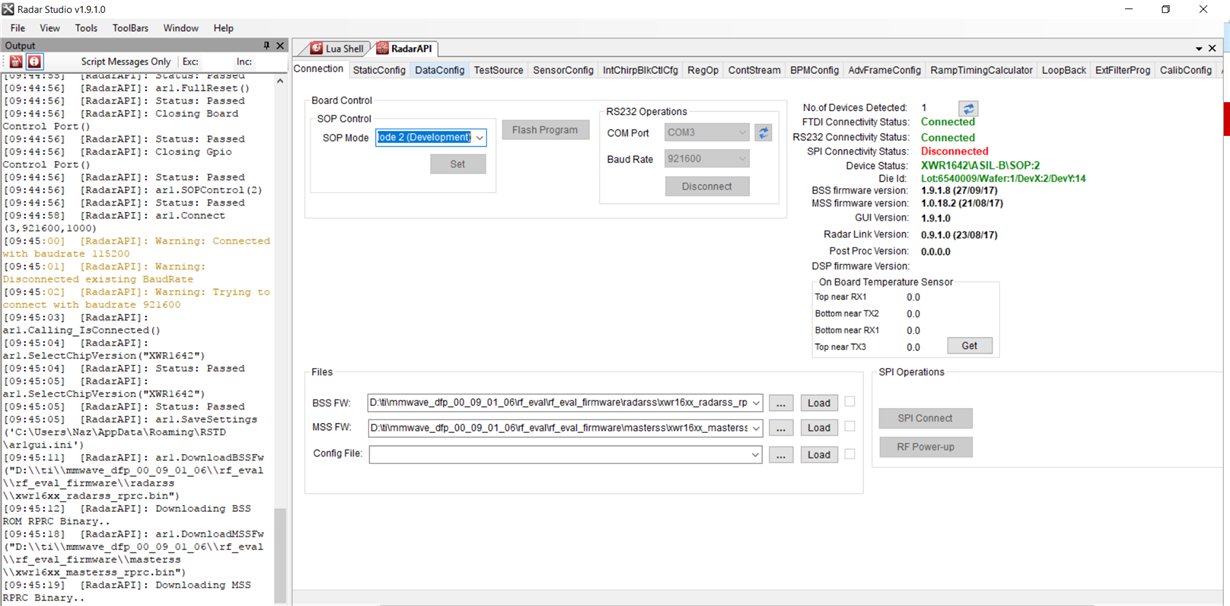Toggle the BSS FW checkbox
Image resolution: width=1230 pixels, height=606 pixels.
click(850, 402)
